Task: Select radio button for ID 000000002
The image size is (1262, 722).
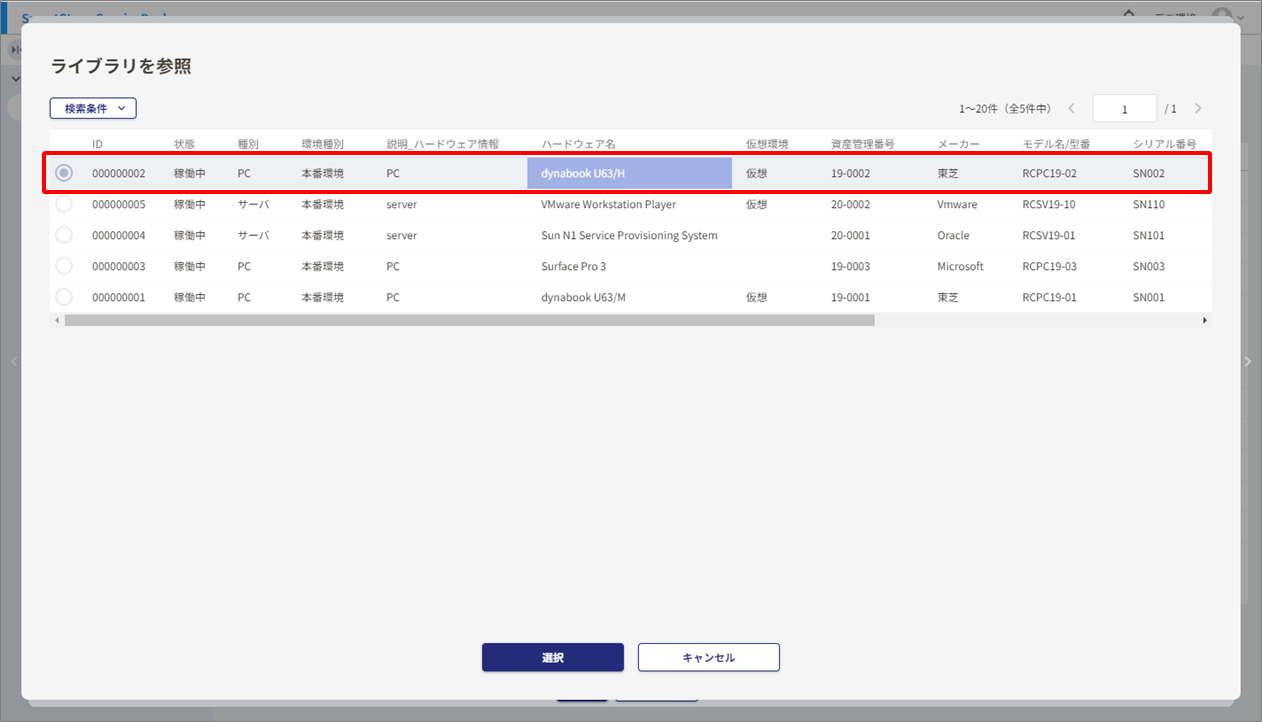Action: coord(64,173)
